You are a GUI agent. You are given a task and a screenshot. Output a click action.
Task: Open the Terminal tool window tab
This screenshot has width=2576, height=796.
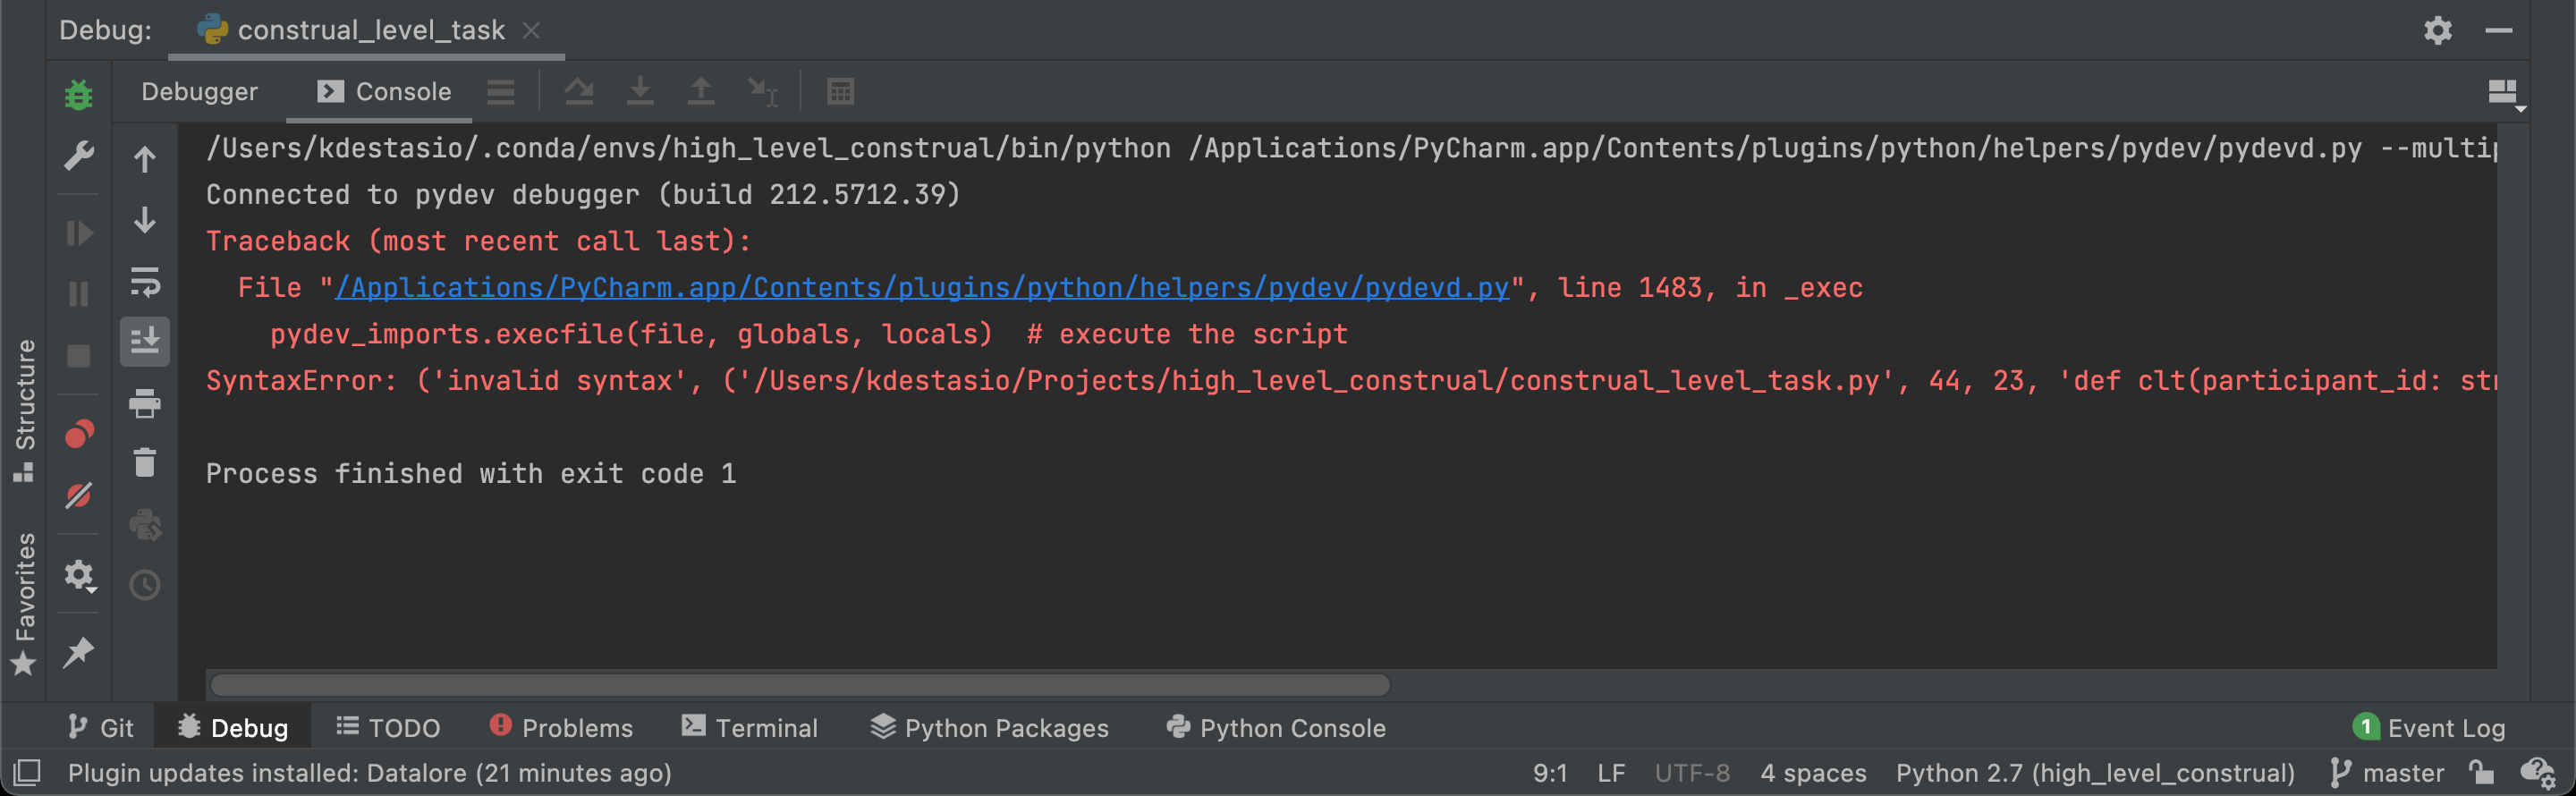click(x=749, y=728)
